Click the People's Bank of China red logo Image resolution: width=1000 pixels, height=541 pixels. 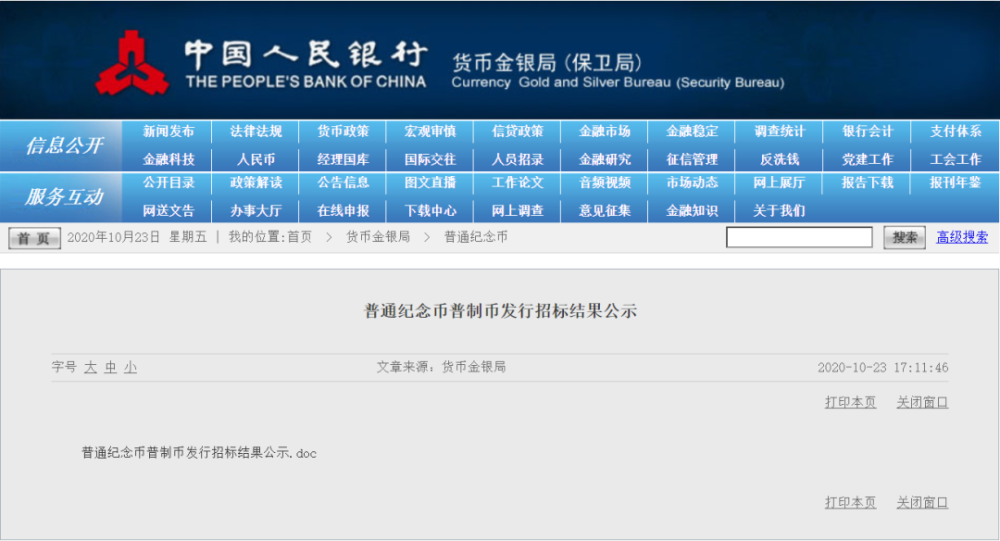pos(132,63)
